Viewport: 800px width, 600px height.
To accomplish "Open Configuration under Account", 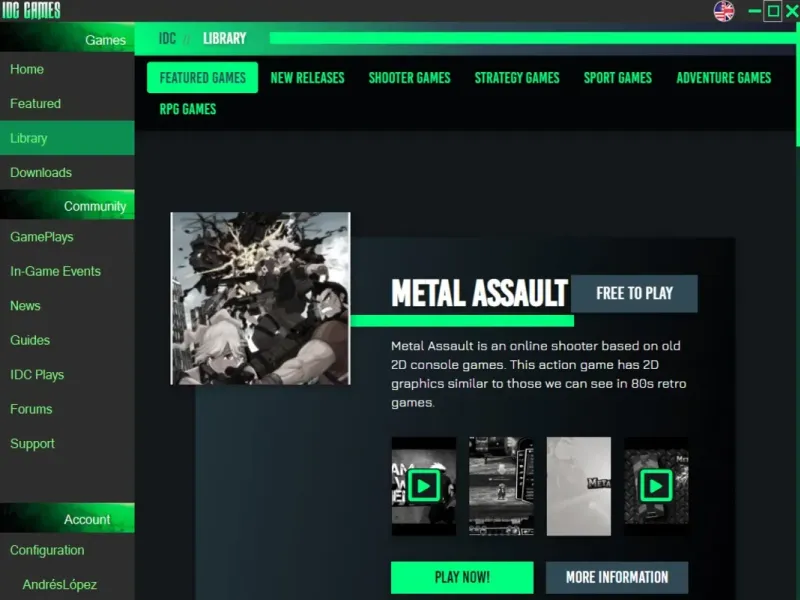I will pos(67,550).
